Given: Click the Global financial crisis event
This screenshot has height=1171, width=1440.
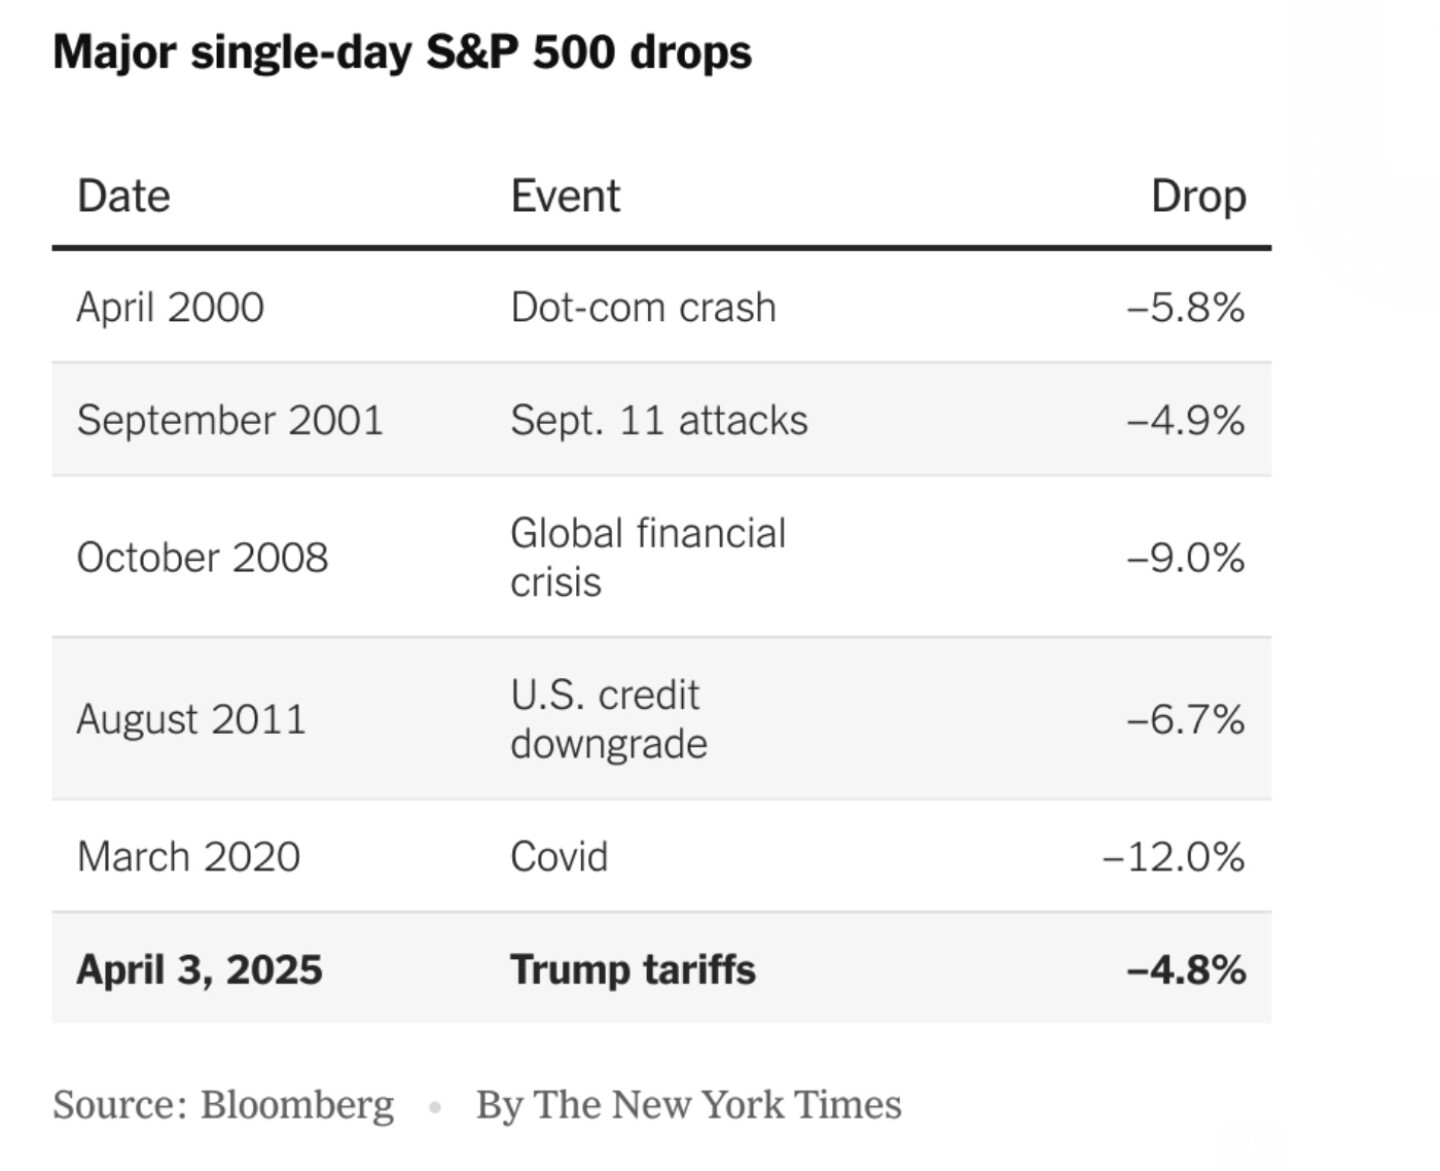Looking at the screenshot, I should [648, 557].
